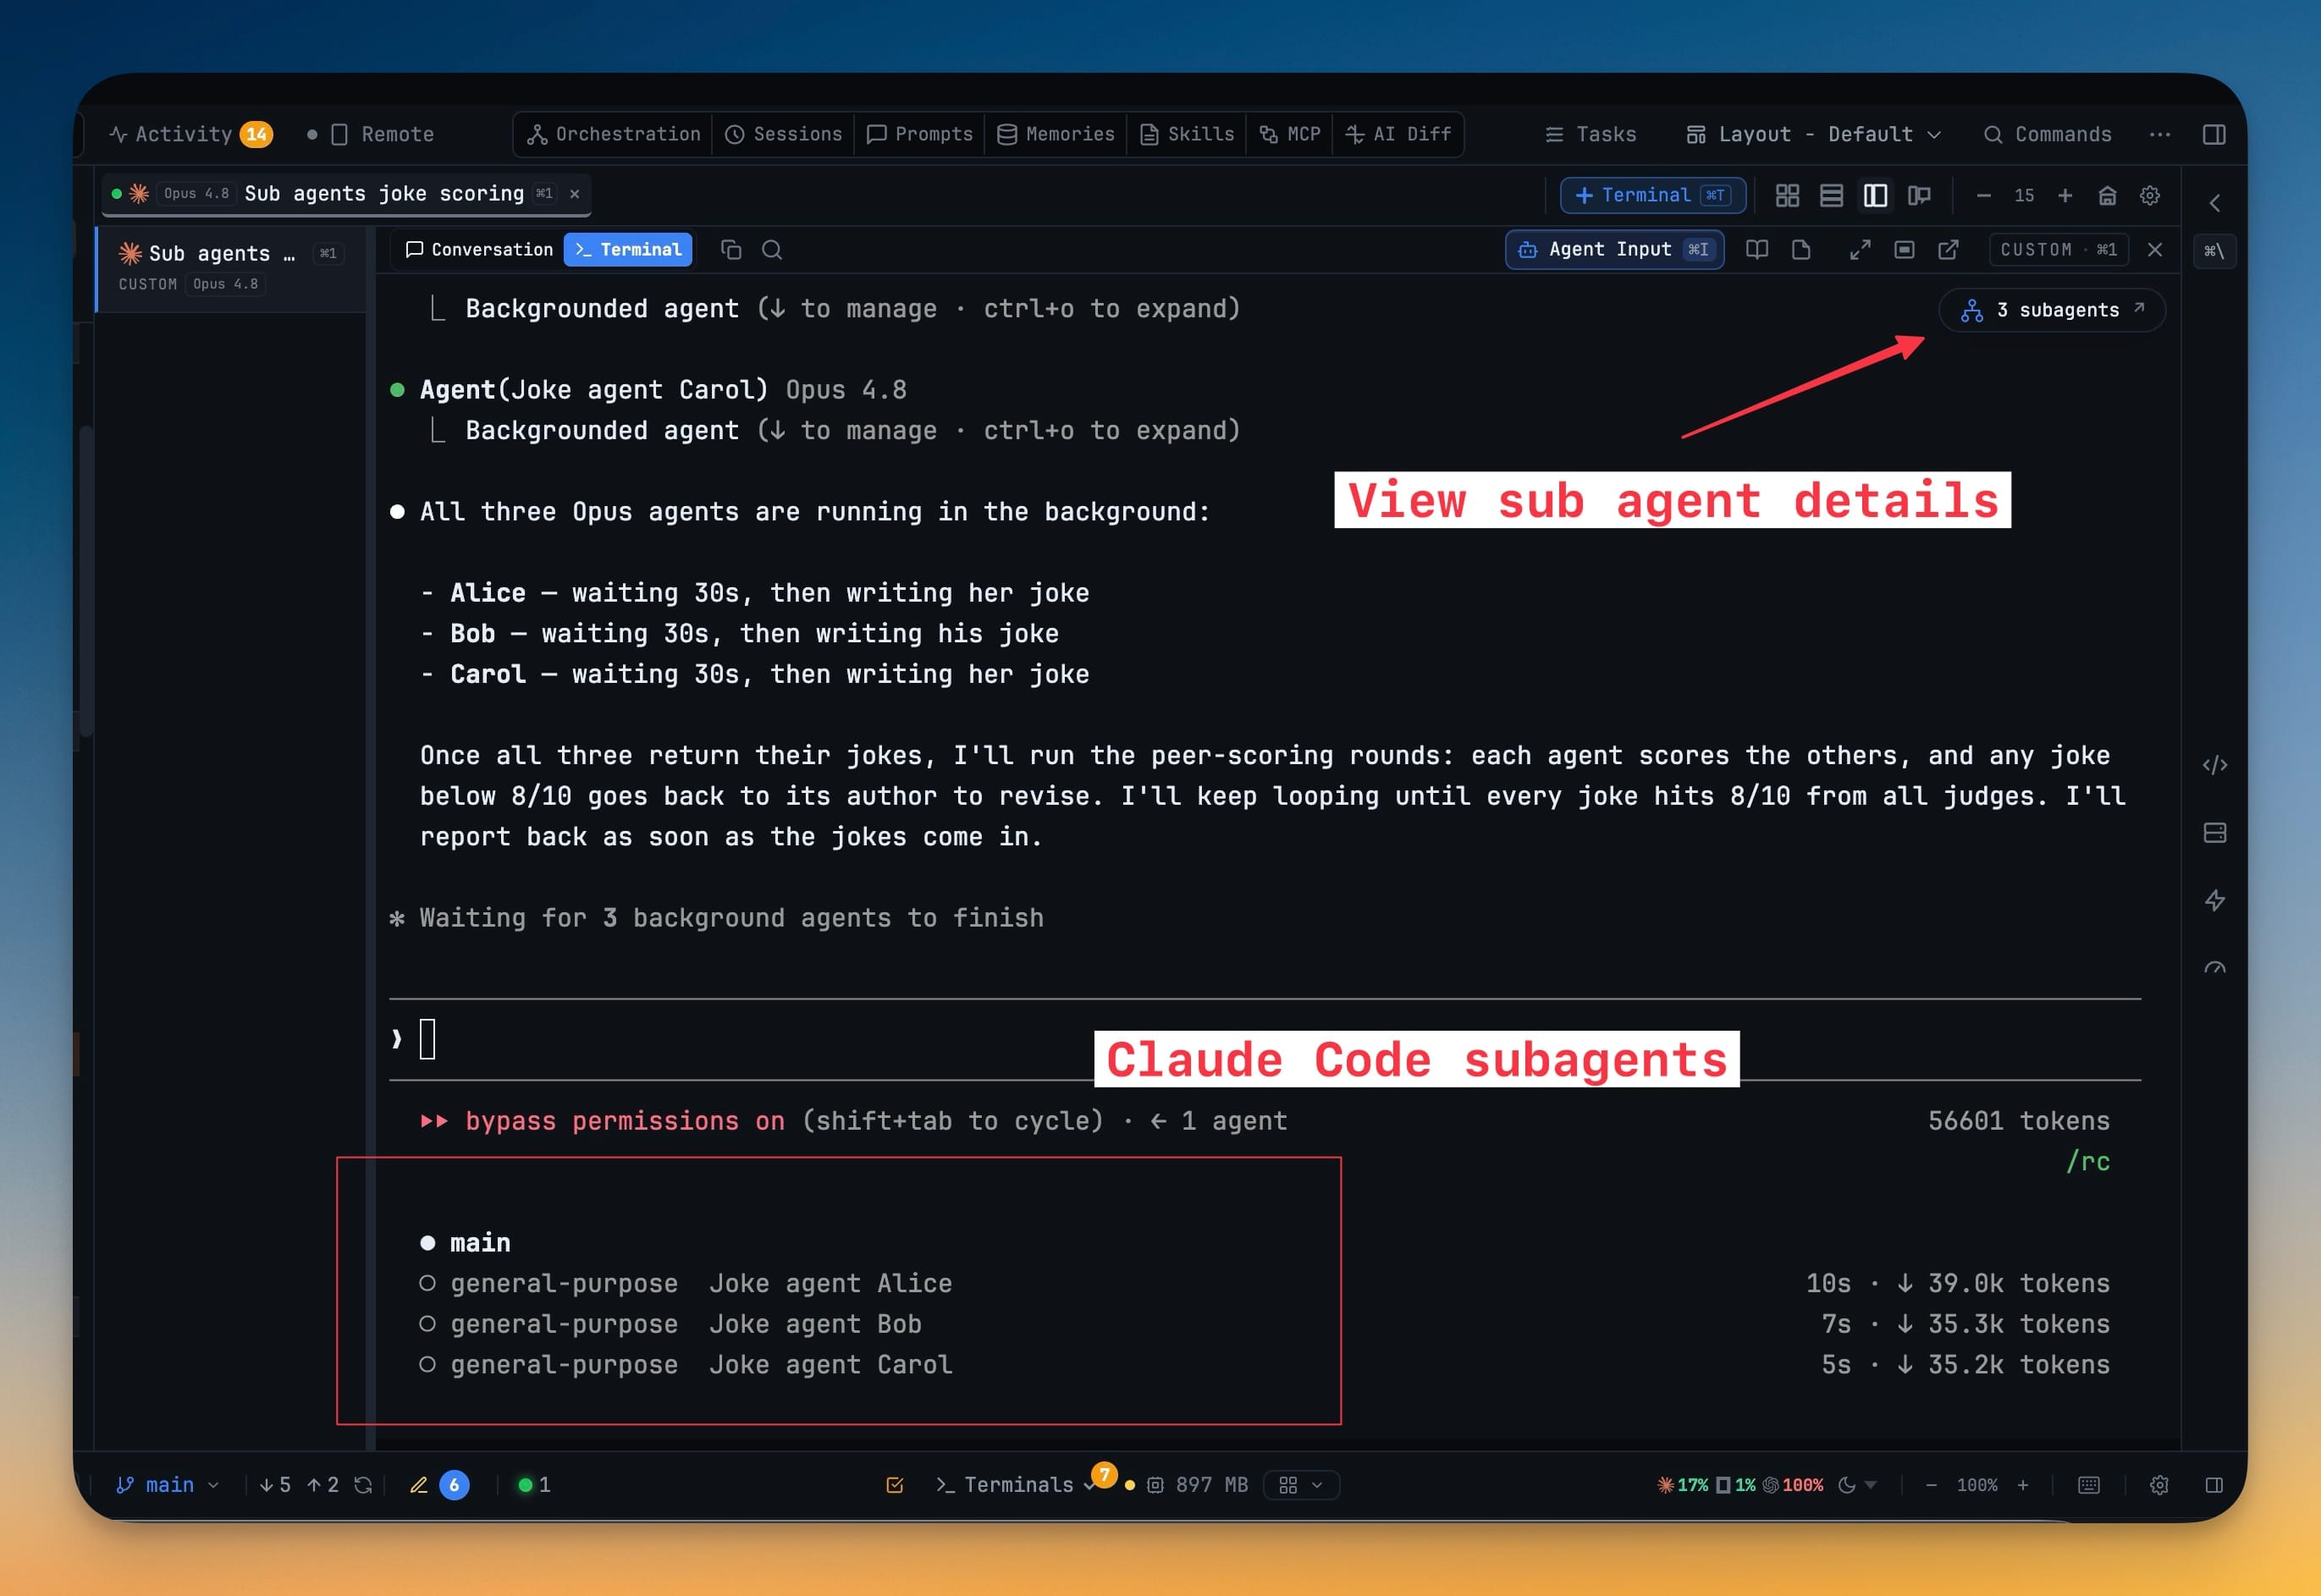Viewport: 2321px width, 1596px height.
Task: Click the code brackets icon in right sidebar
Action: coord(2214,765)
